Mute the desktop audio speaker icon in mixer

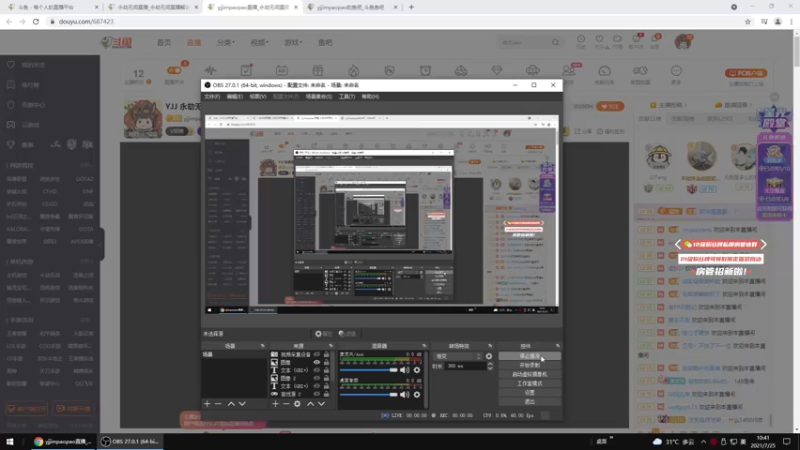point(405,394)
